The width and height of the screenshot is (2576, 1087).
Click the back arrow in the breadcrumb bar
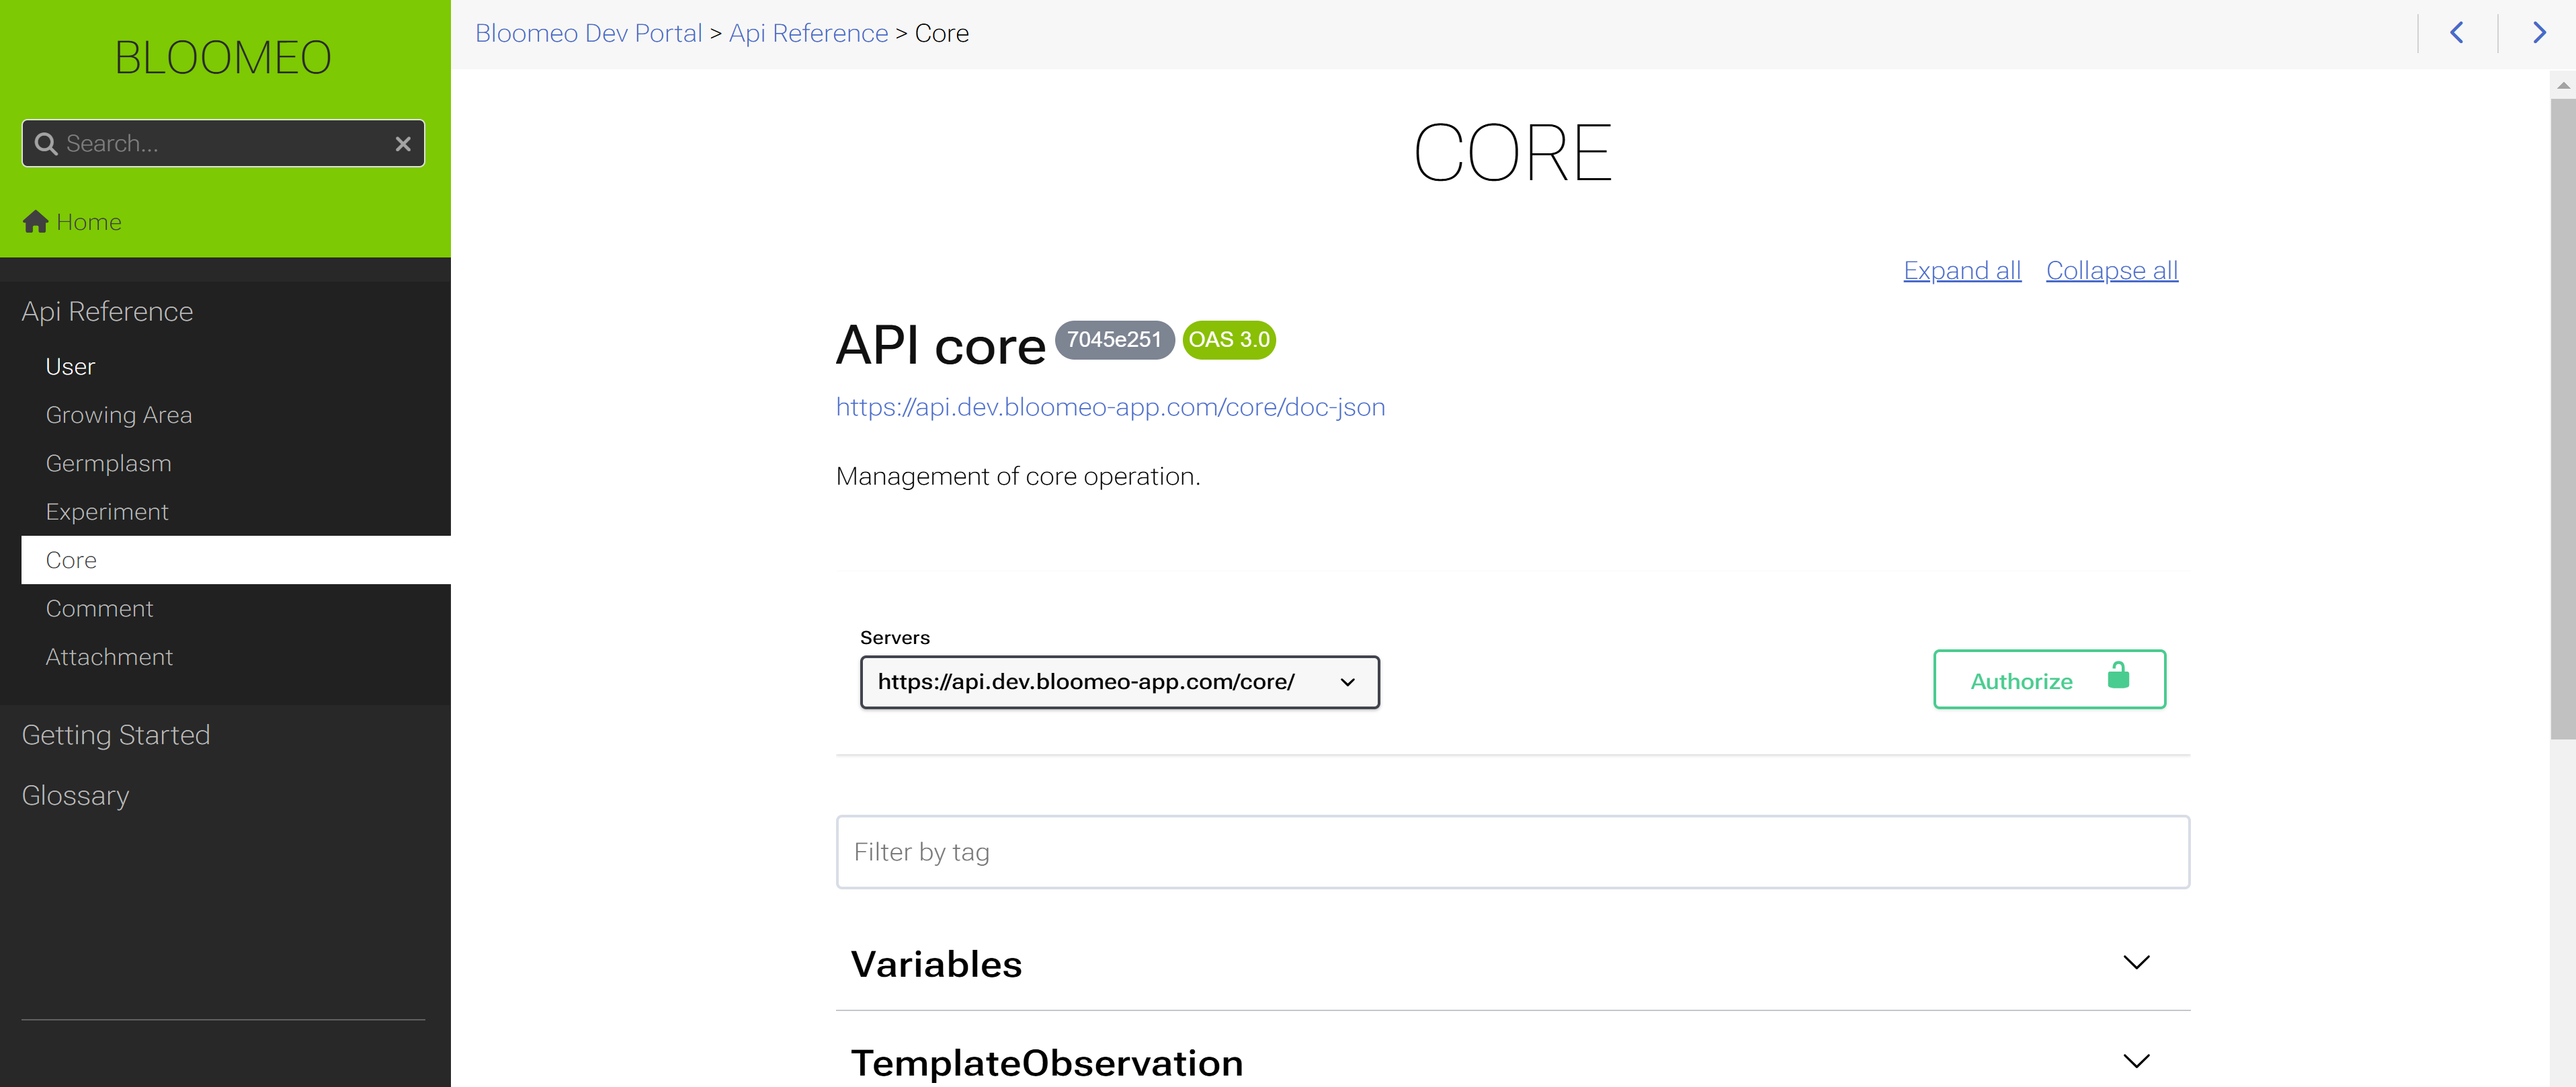click(x=2458, y=32)
